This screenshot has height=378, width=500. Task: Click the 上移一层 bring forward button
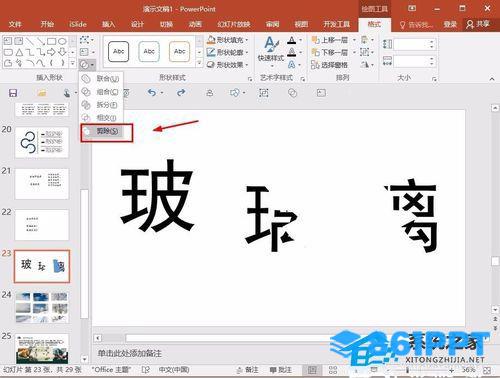pos(330,40)
